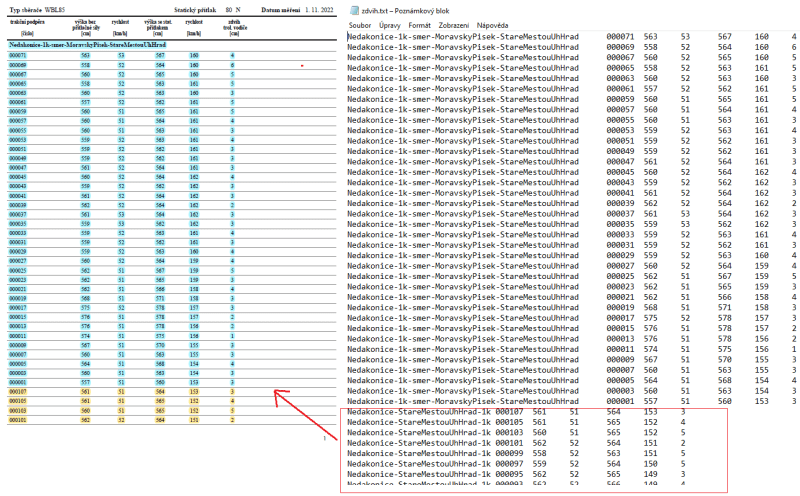Click number 000009 in the Notepad text
Viewport: 800px width, 496px height.
620,359
